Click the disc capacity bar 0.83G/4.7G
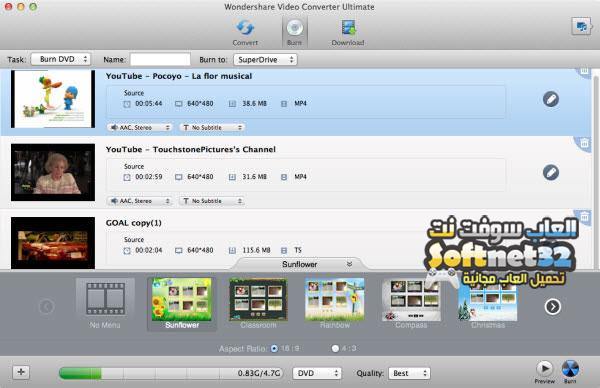Image resolution: width=600 pixels, height=388 pixels. (171, 373)
